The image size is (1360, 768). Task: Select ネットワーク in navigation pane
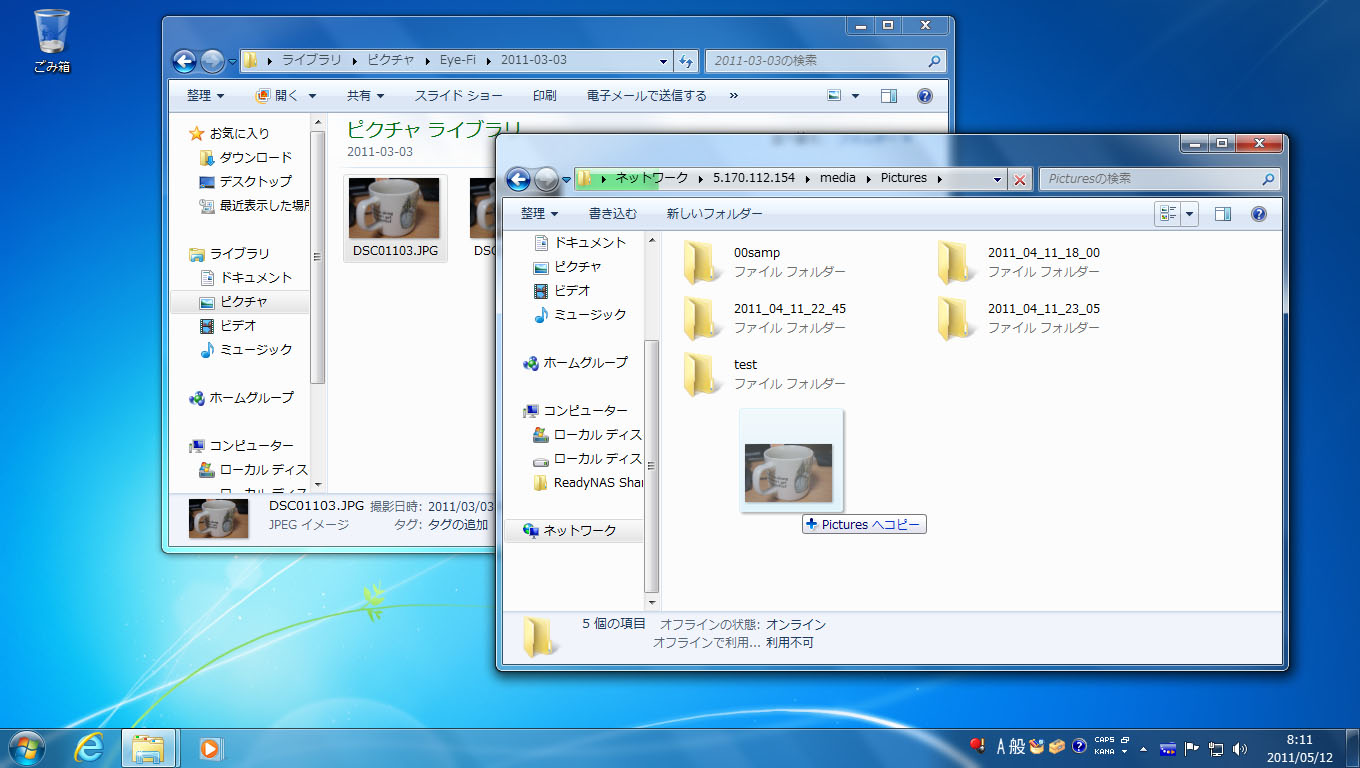pos(579,531)
